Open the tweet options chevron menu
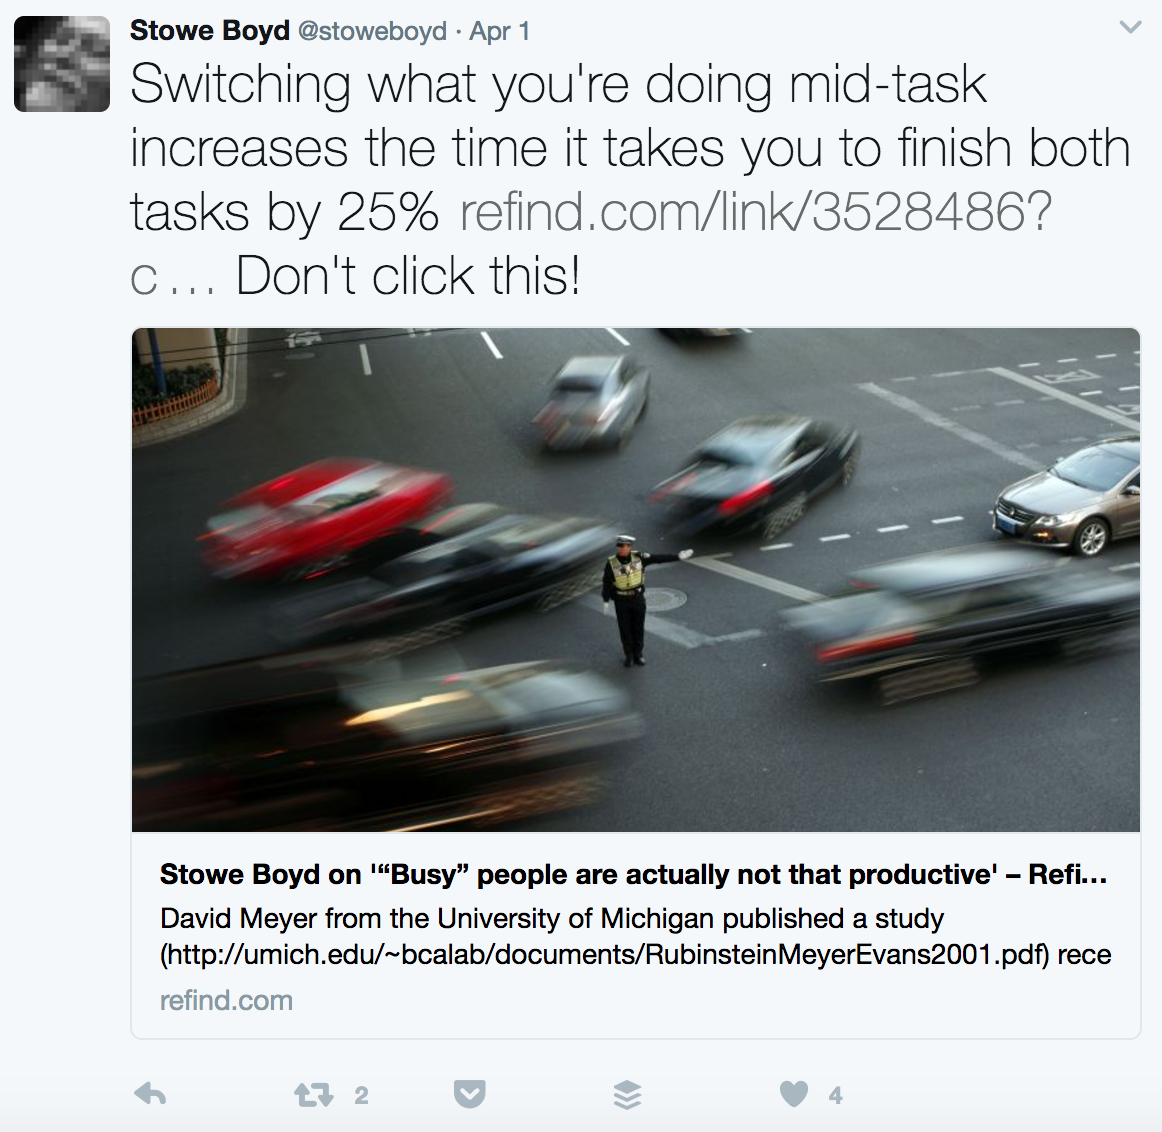The image size is (1162, 1132). point(1130,28)
